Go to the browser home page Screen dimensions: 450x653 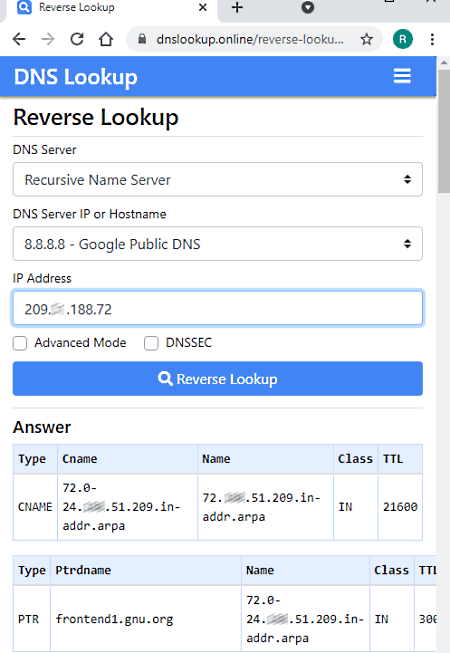click(106, 39)
